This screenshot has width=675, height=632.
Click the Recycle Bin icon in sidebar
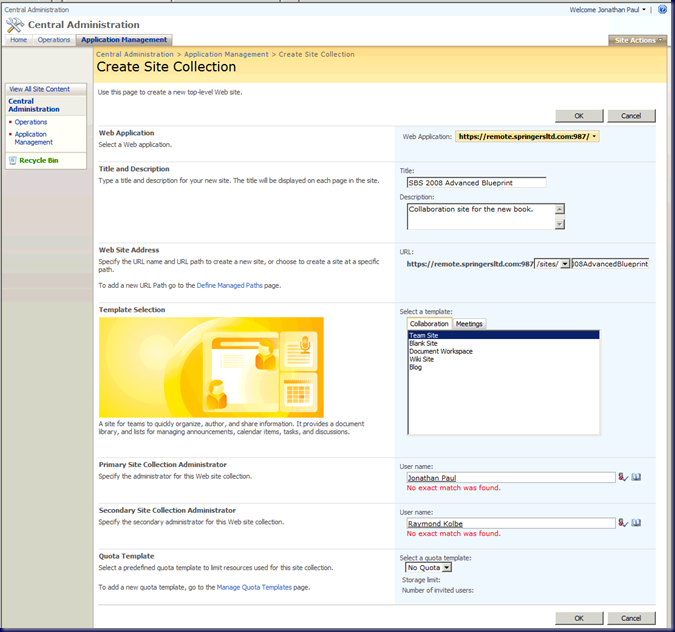click(x=12, y=161)
